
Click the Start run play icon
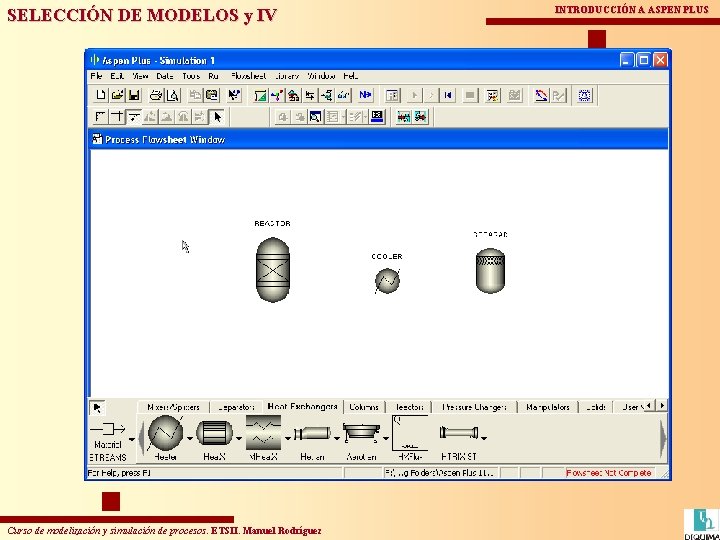(x=414, y=95)
